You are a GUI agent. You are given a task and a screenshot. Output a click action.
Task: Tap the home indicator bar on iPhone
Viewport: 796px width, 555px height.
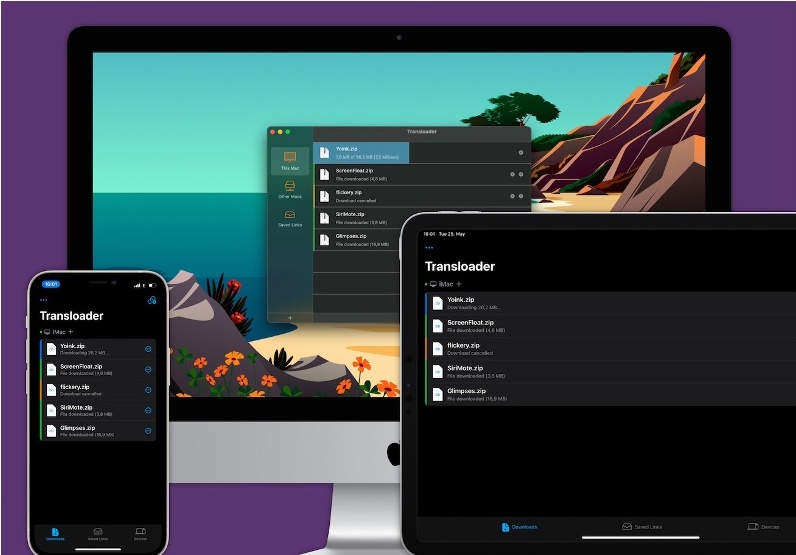(x=98, y=549)
